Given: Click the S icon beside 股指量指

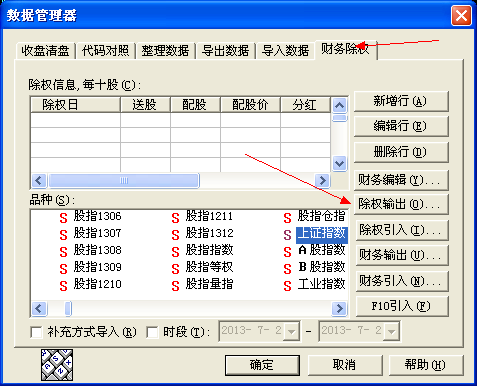Looking at the screenshot, I should (175, 286).
